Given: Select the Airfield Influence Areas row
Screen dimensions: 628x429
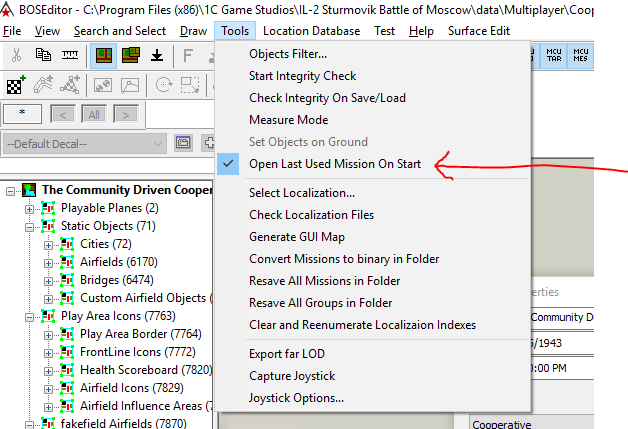Looking at the screenshot, I should tap(146, 406).
